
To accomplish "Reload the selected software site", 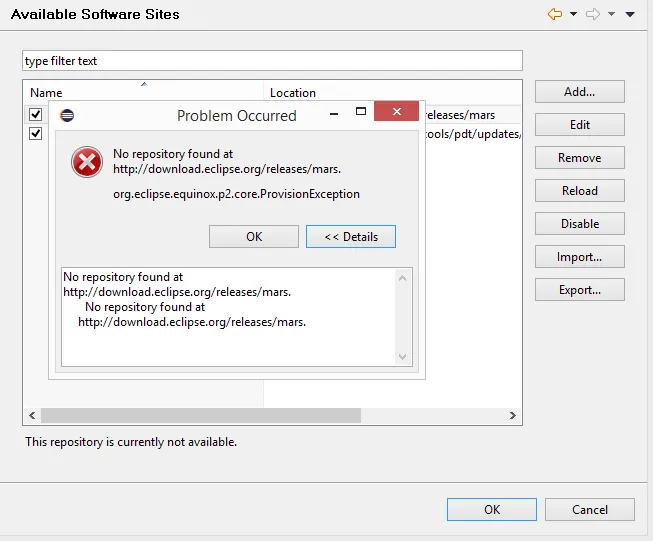I will click(x=580, y=190).
